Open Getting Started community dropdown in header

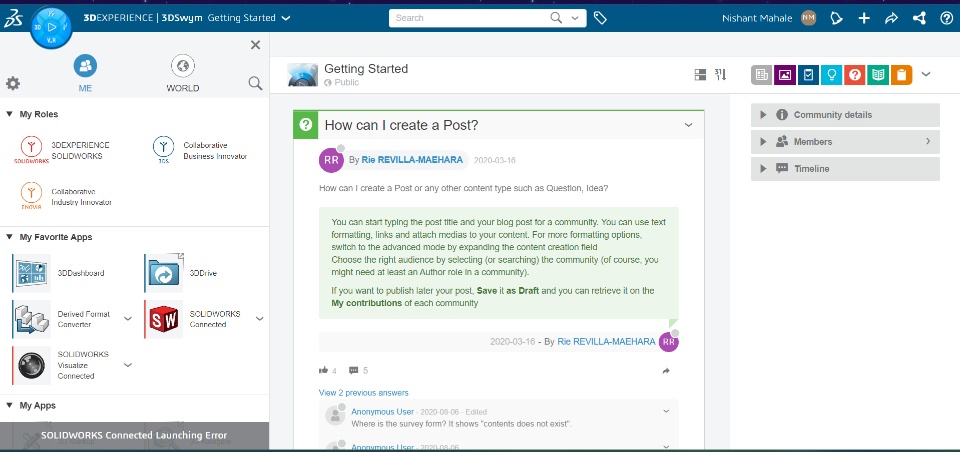pyautogui.click(x=285, y=18)
